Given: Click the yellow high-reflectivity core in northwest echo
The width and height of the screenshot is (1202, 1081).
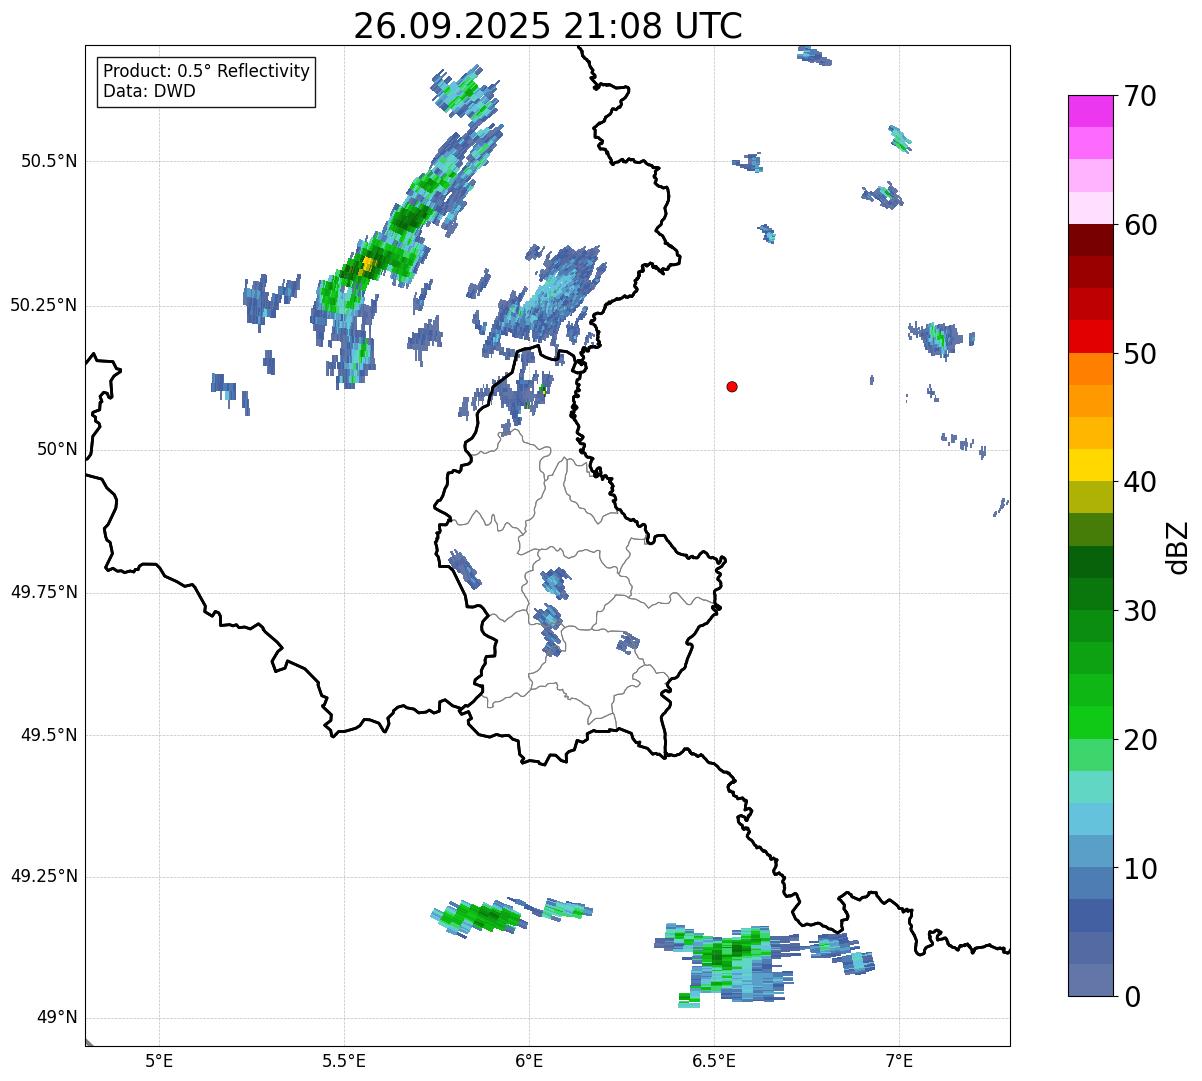Looking at the screenshot, I should click(x=367, y=265).
